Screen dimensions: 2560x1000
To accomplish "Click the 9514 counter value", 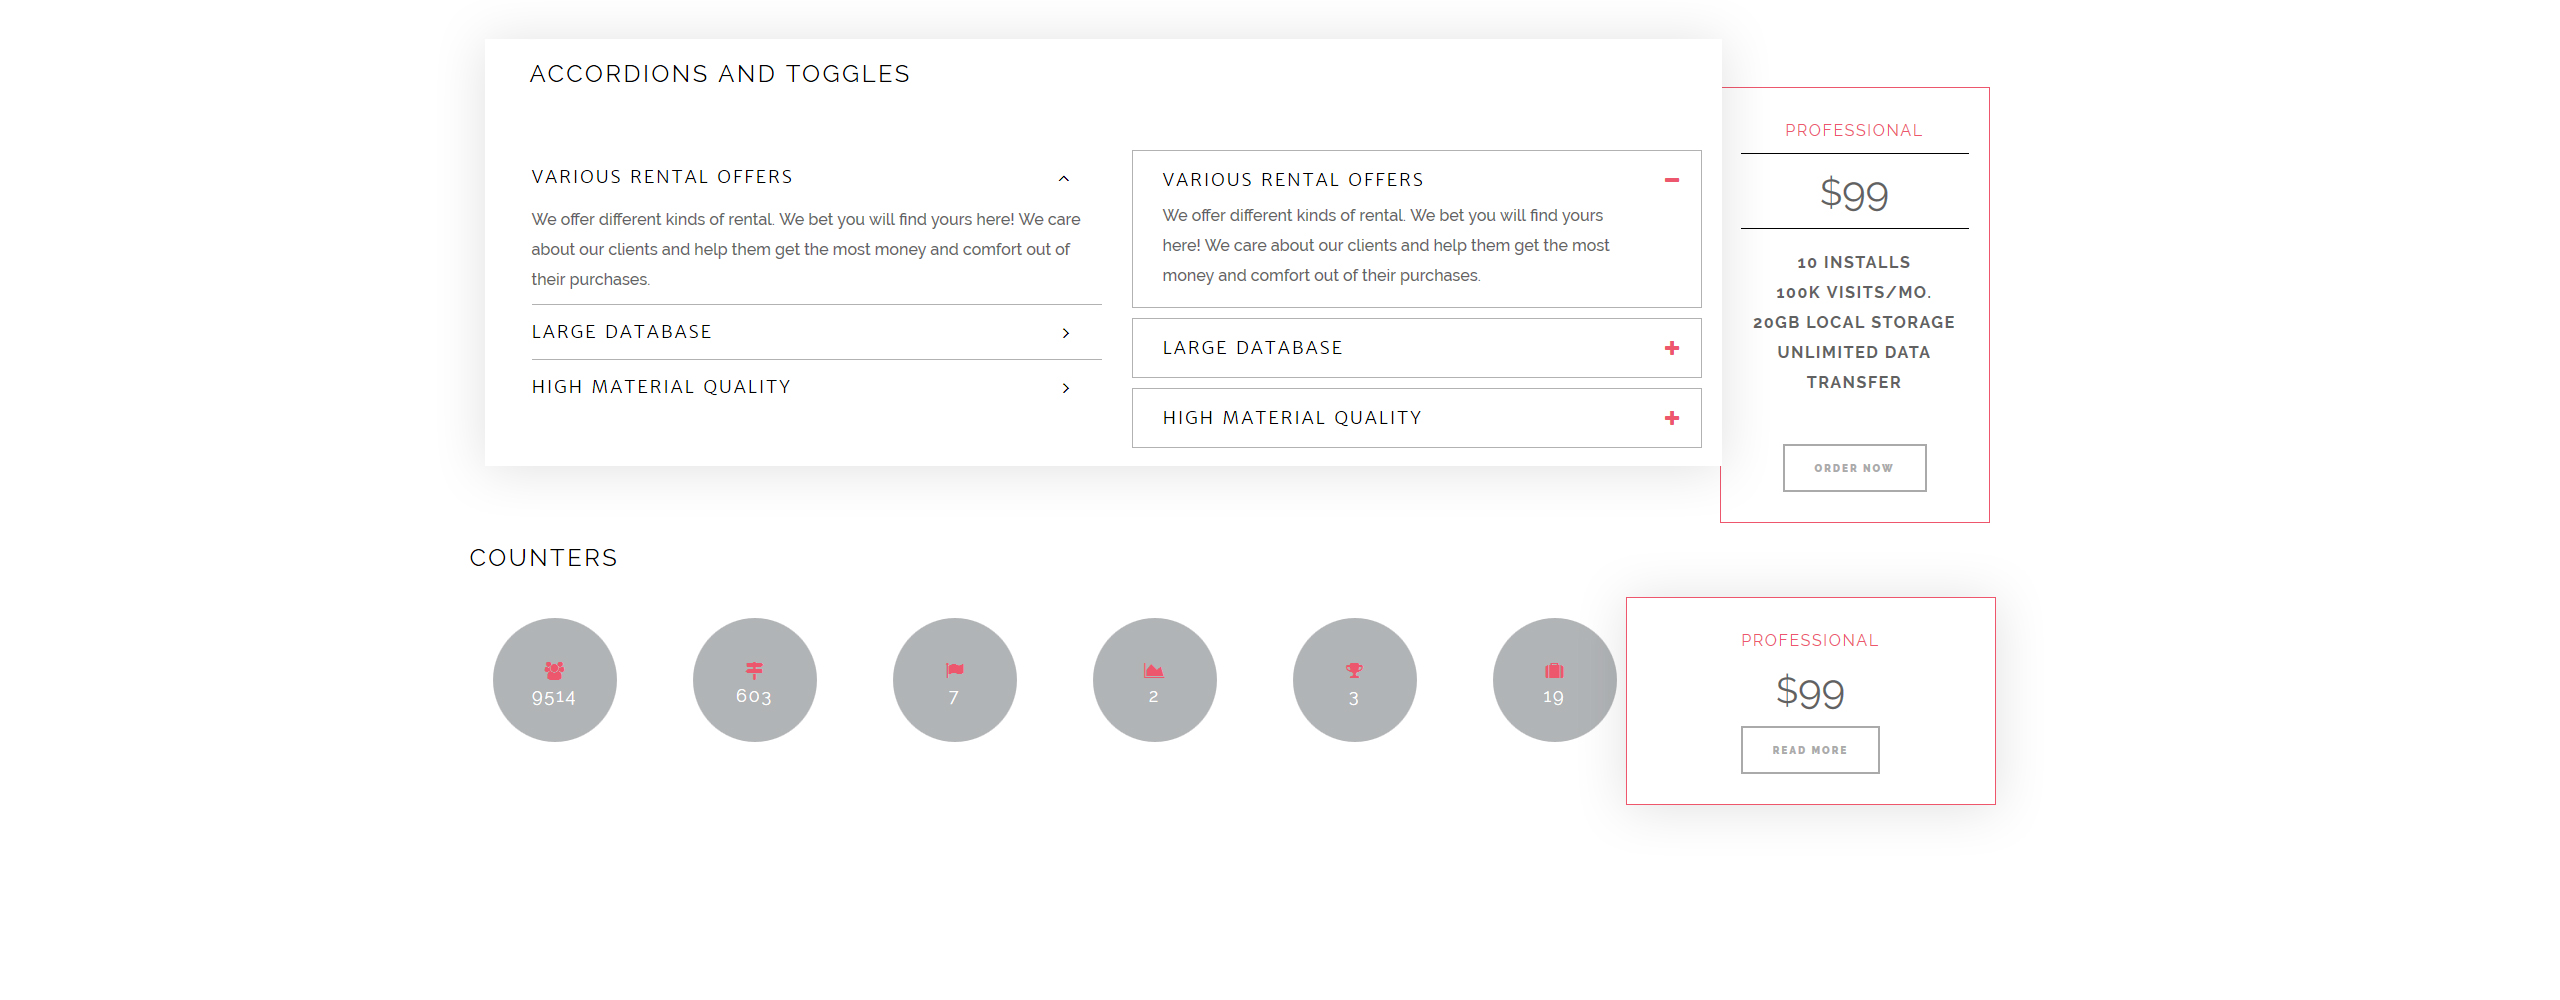I will [x=554, y=698].
